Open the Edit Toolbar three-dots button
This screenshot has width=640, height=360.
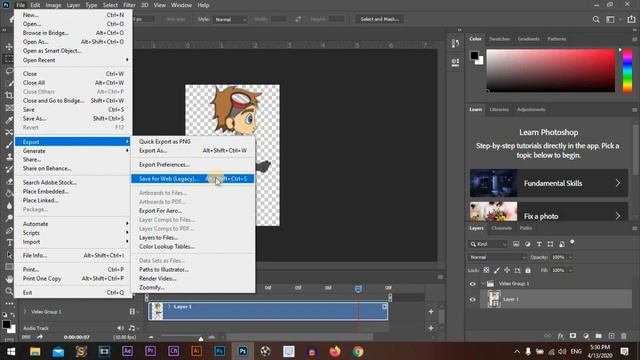pyautogui.click(x=9, y=304)
